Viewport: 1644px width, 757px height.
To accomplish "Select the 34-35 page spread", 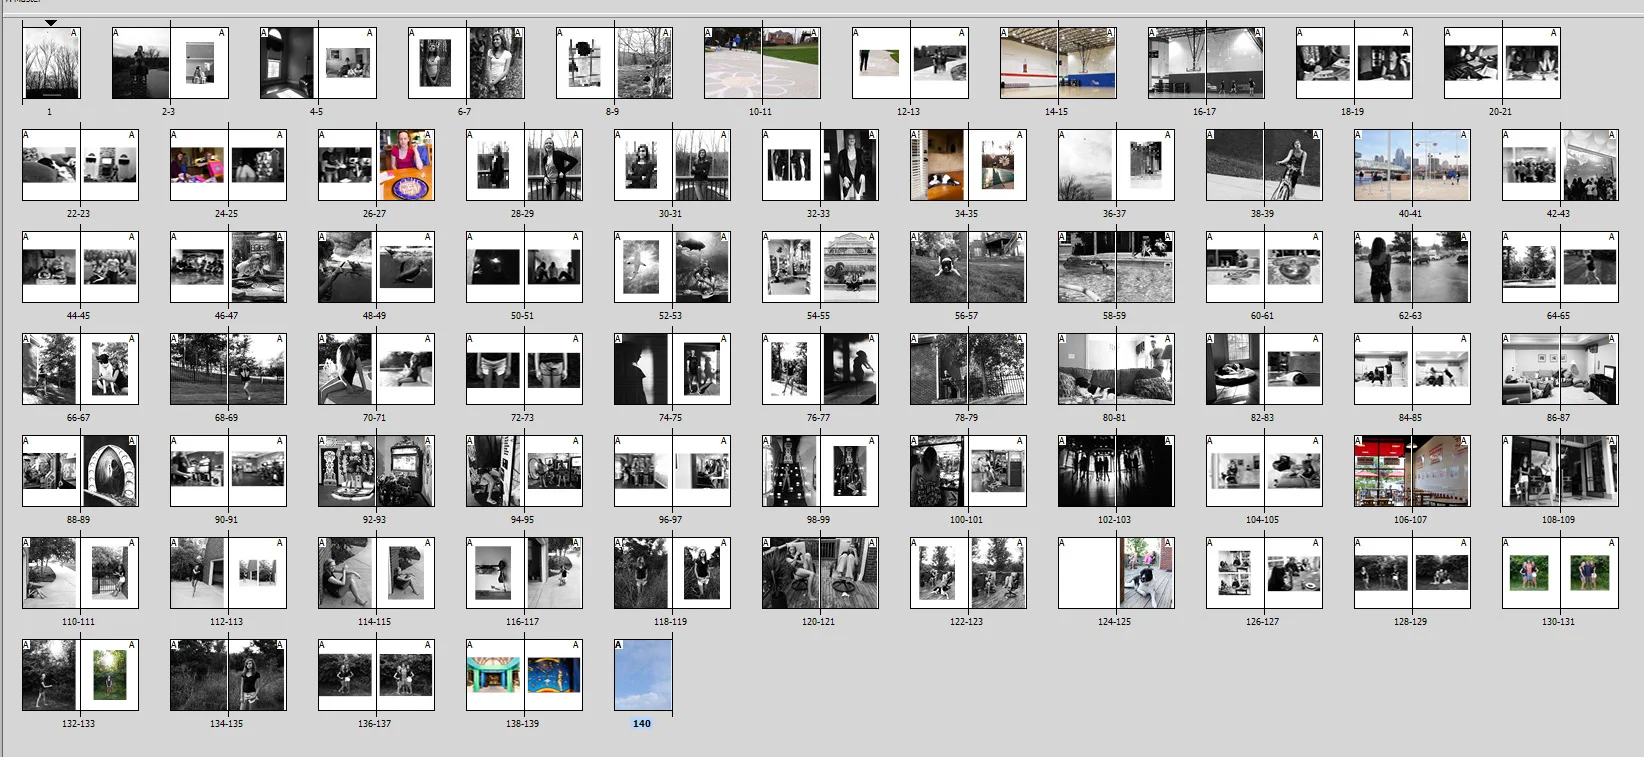I will (x=967, y=165).
